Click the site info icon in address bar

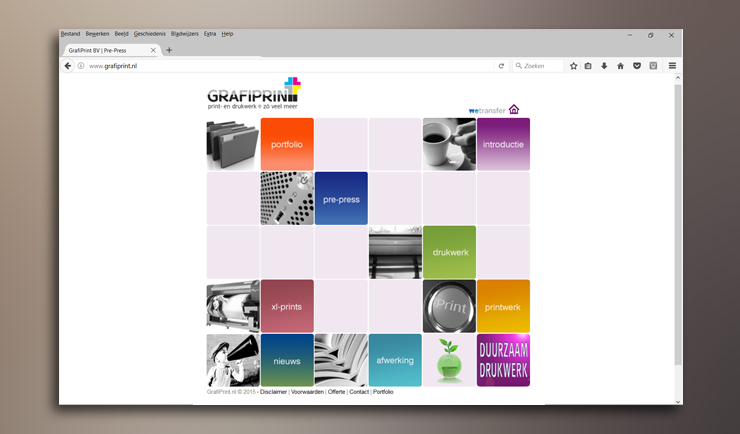point(81,66)
